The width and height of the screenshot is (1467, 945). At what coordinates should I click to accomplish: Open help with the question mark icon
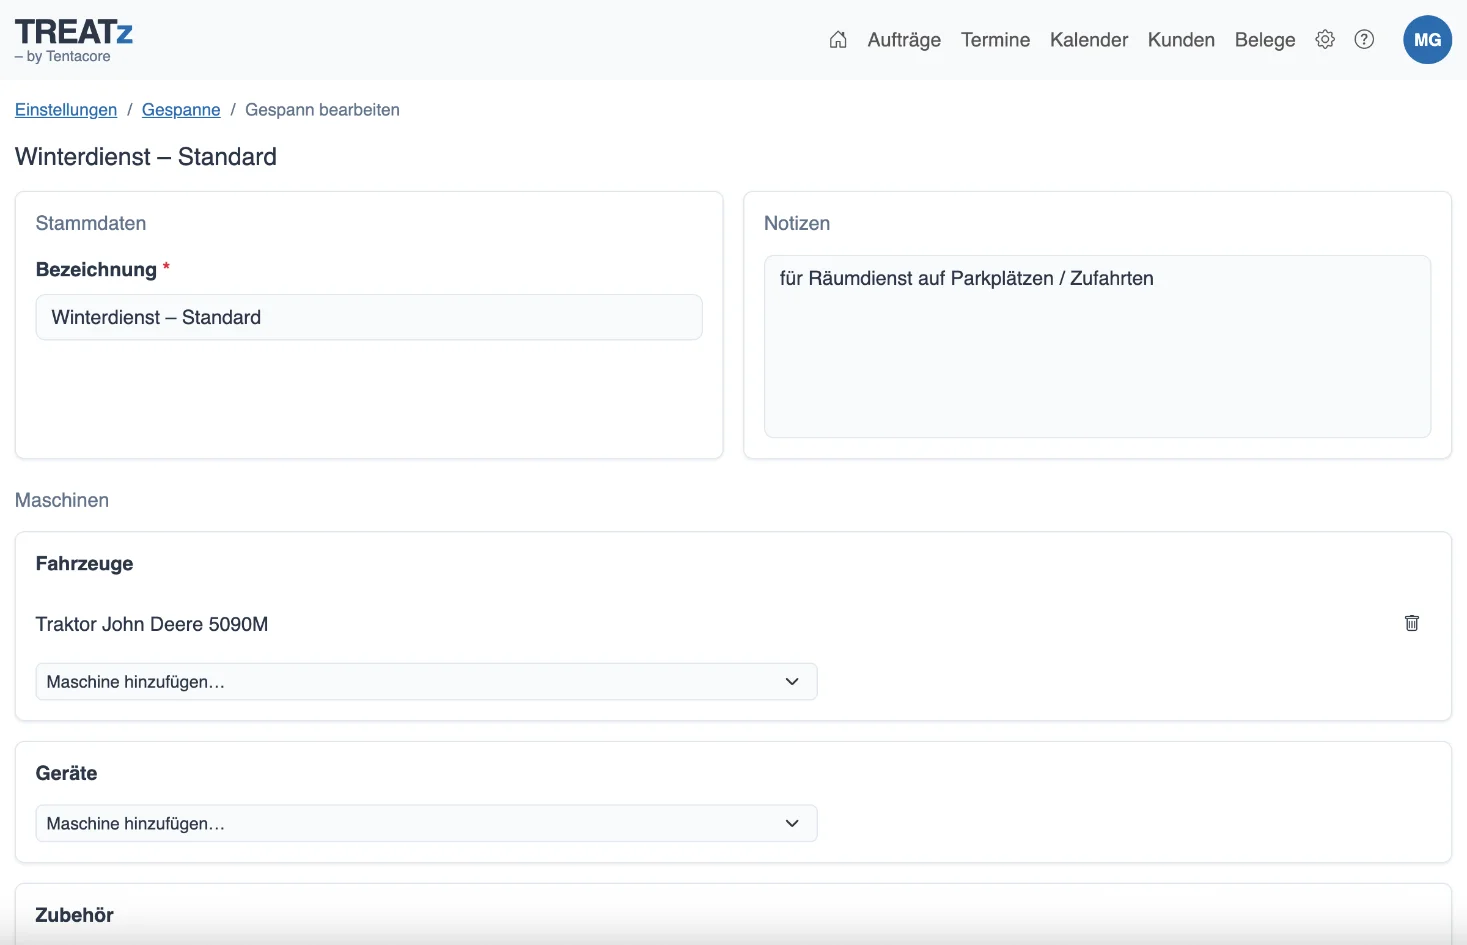(1364, 40)
